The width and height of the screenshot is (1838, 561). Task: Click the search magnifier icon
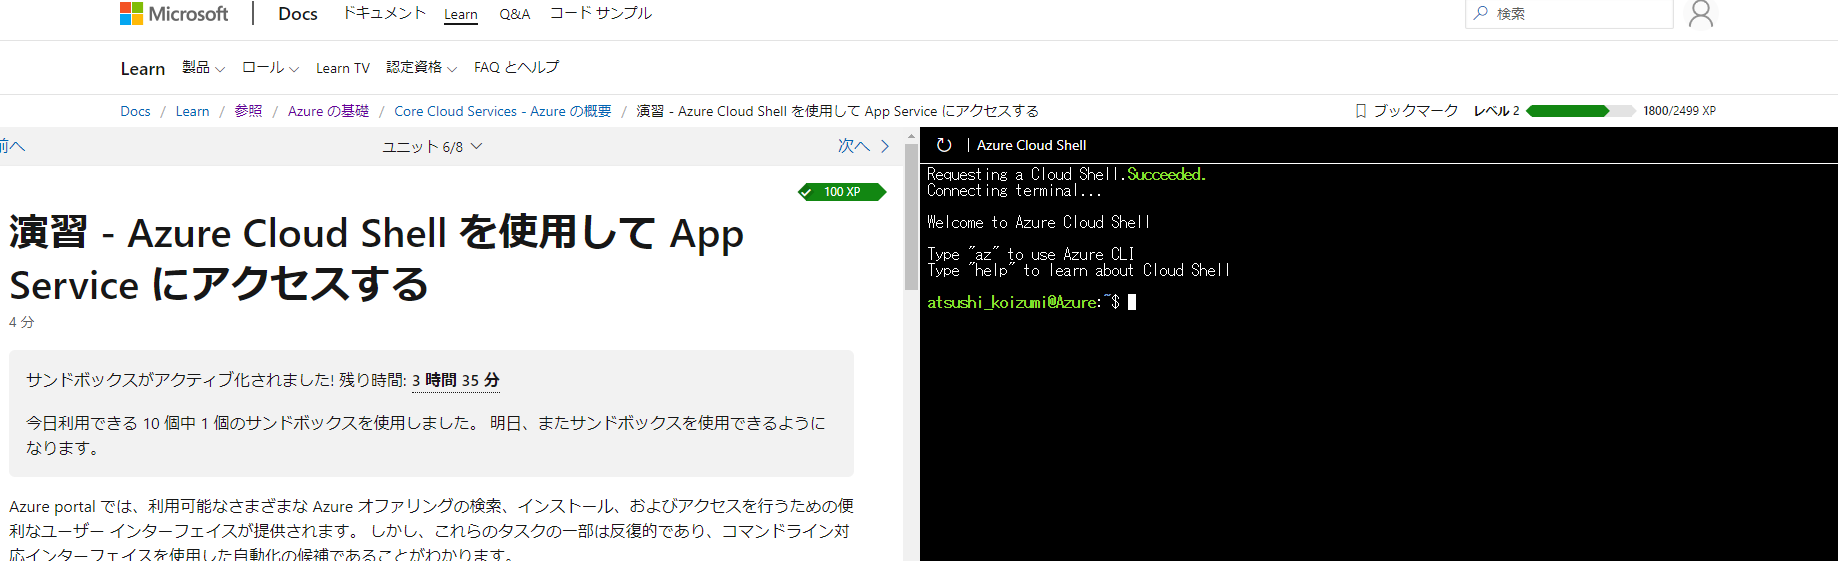pos(1481,13)
